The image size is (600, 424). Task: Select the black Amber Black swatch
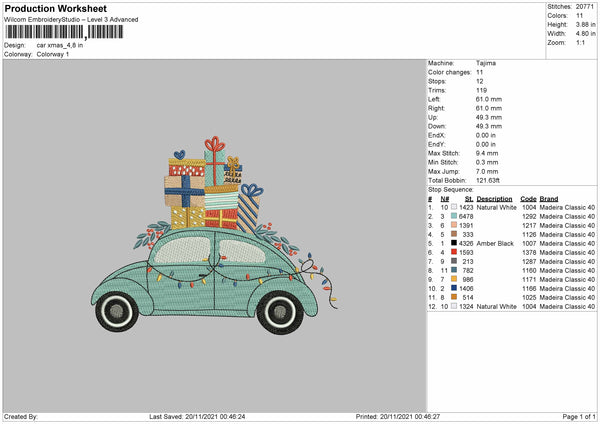tap(455, 243)
